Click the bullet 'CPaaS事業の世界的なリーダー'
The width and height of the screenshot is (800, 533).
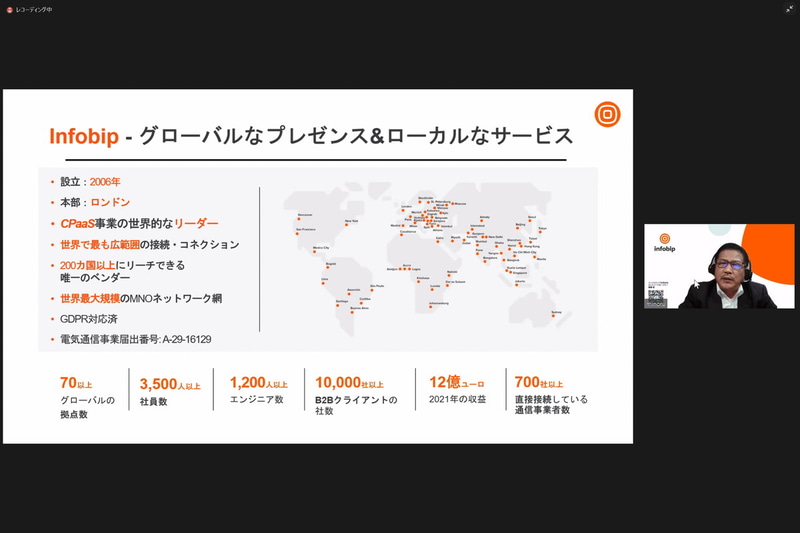tap(139, 223)
